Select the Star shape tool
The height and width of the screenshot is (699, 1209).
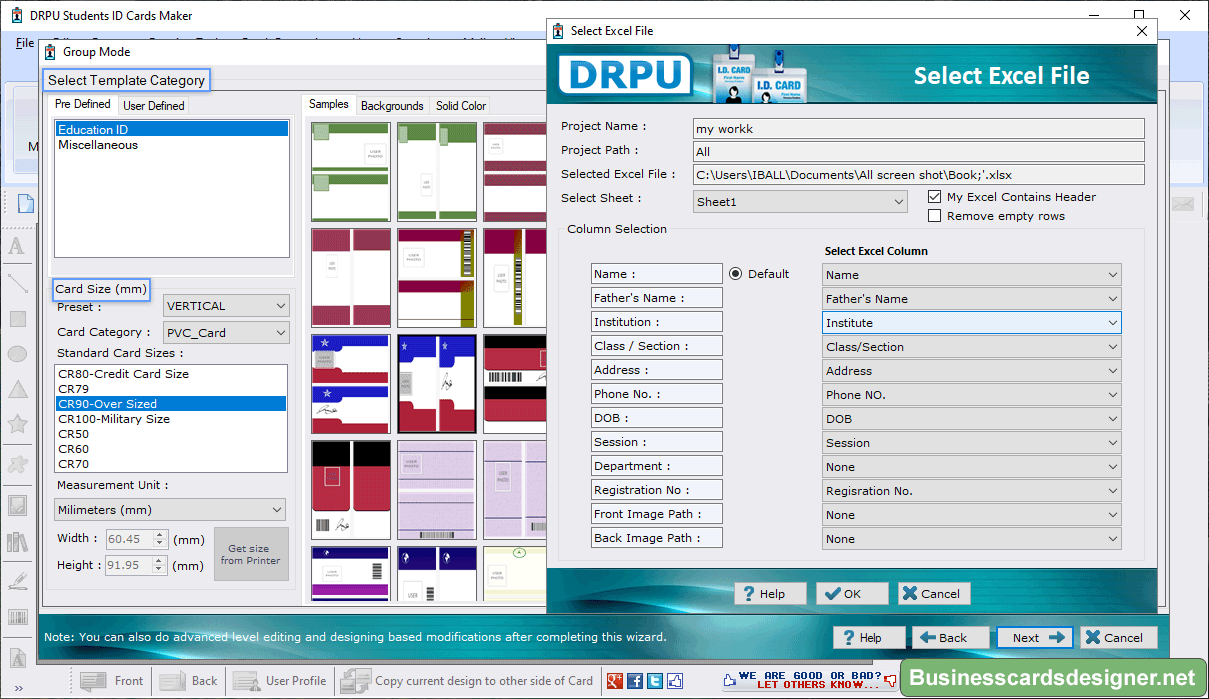click(x=17, y=425)
